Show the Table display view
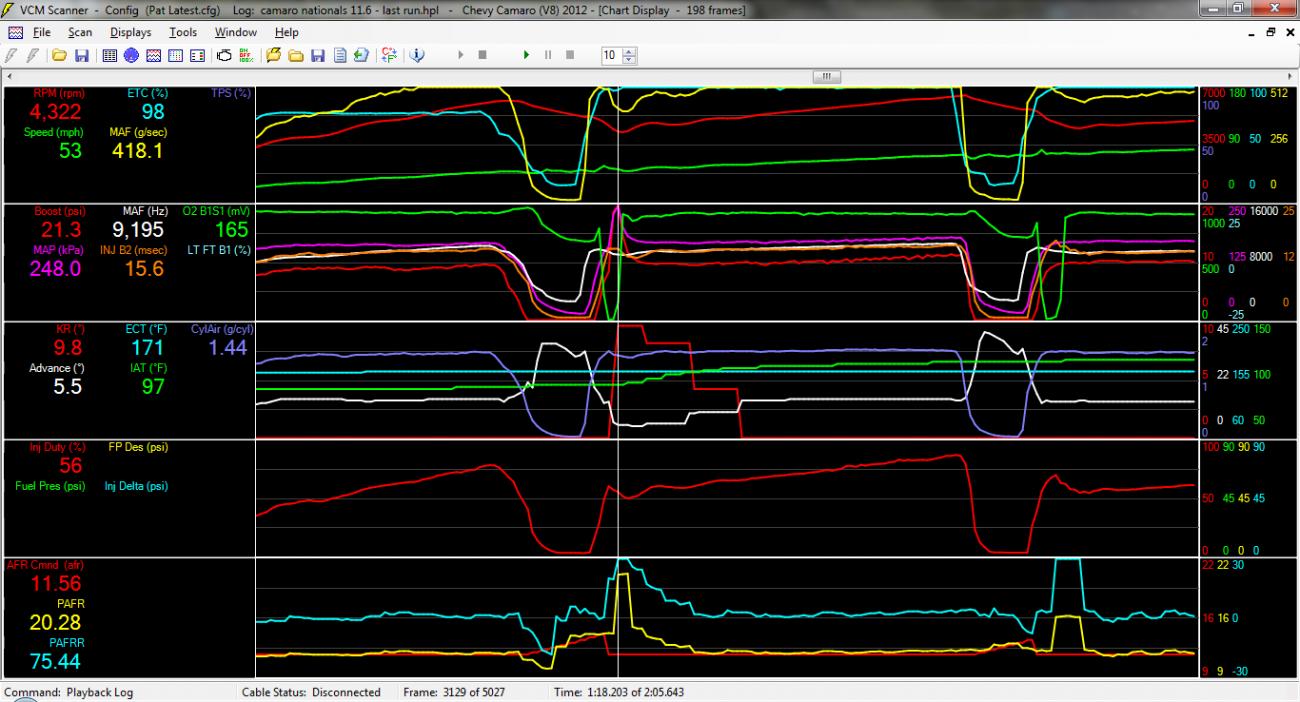 (x=110, y=55)
